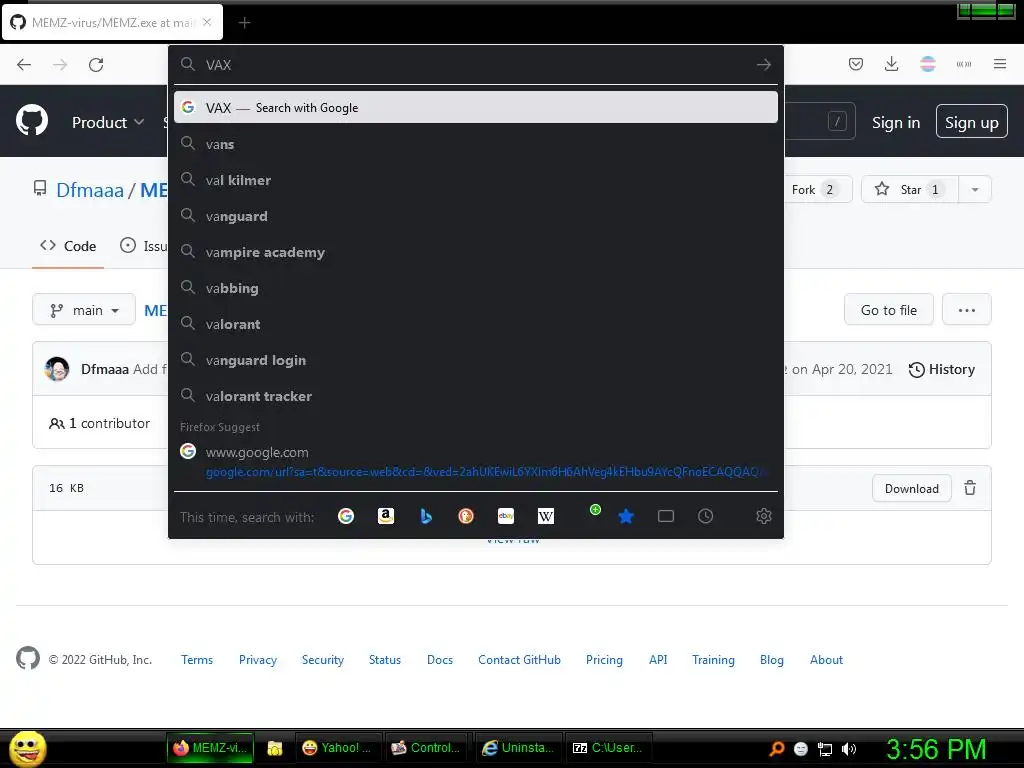This screenshot has height=768, width=1024.
Task: Switch to the Code tab
Action: (68, 246)
